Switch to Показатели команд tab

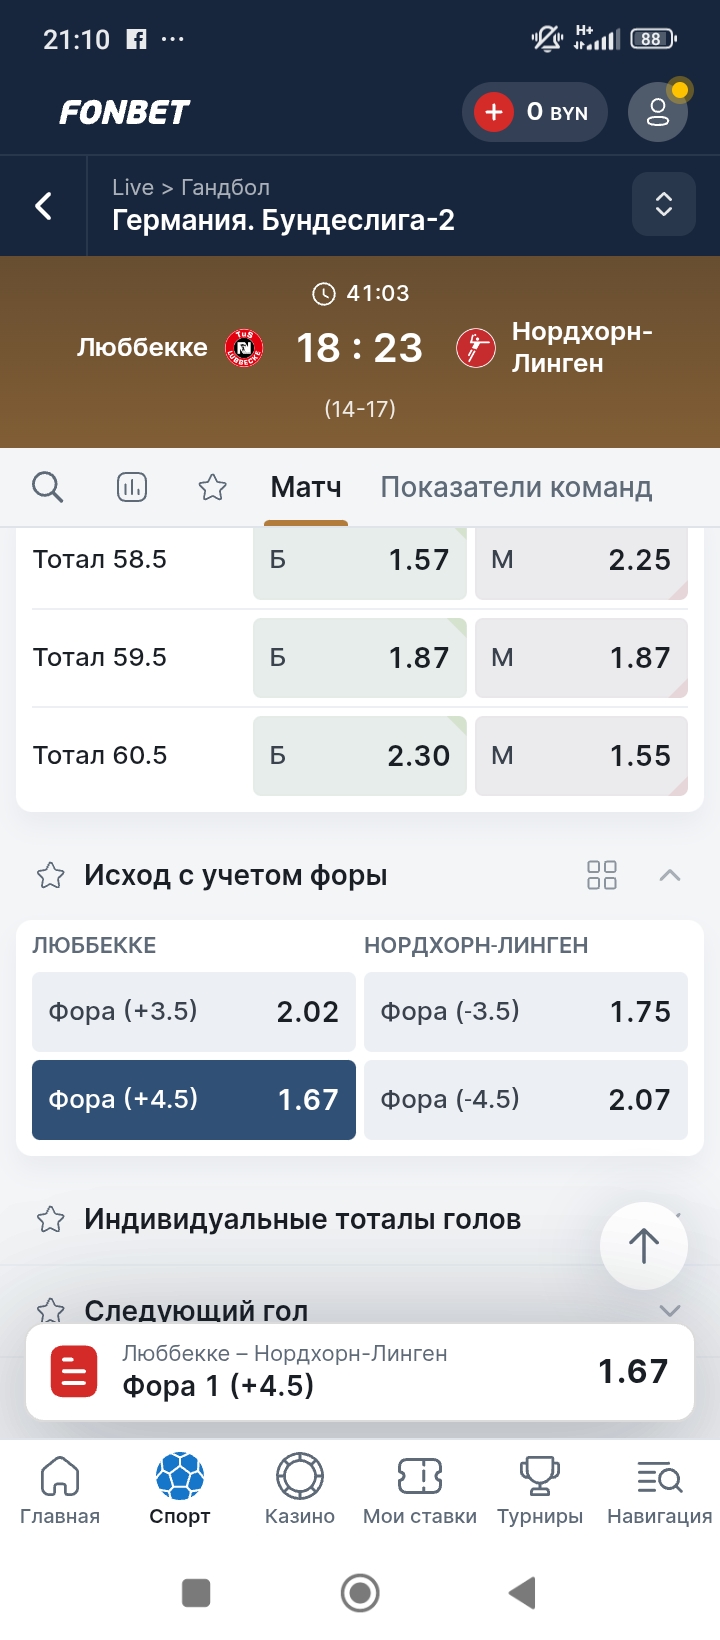(x=516, y=487)
